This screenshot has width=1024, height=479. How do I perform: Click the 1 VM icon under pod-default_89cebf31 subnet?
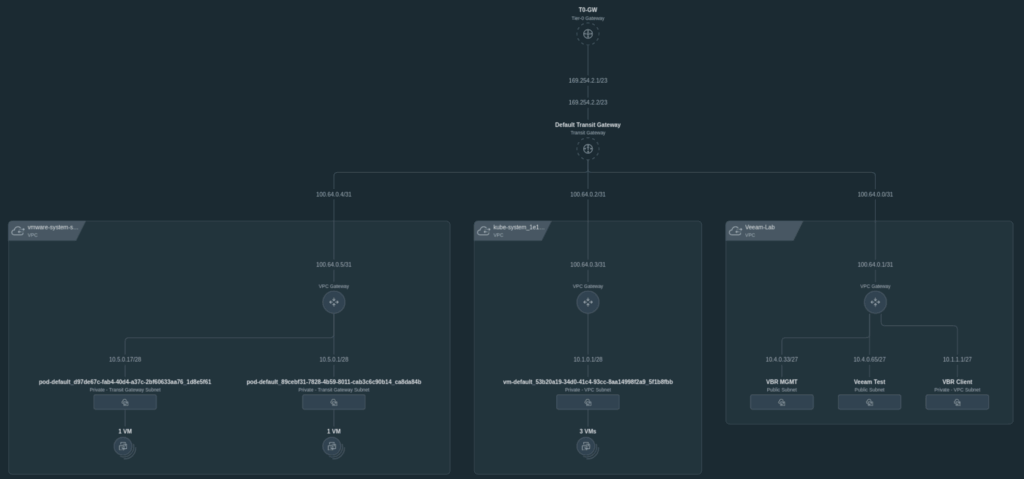(x=334, y=447)
